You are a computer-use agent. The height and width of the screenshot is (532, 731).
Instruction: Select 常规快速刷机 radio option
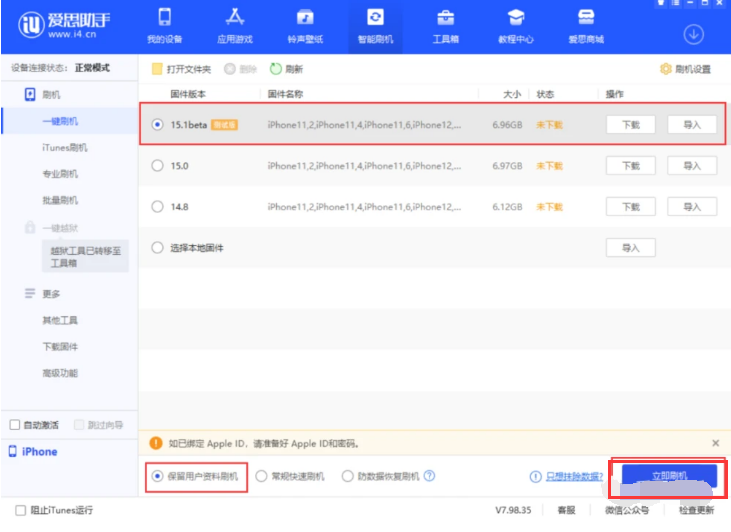tap(262, 477)
